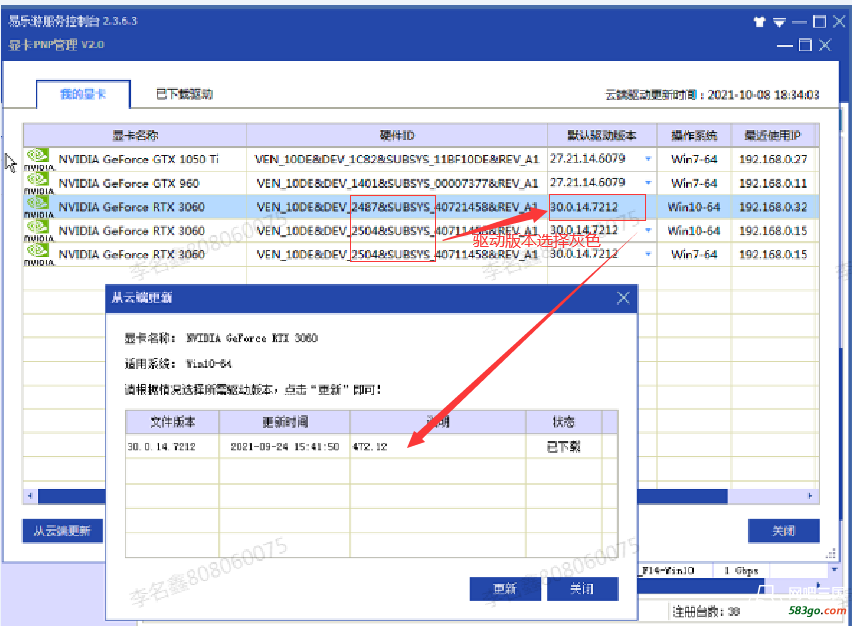This screenshot has width=852, height=626.
Task: Click driver version 27.21.14.6079 in GTX 960 row
Action: [x=587, y=182]
